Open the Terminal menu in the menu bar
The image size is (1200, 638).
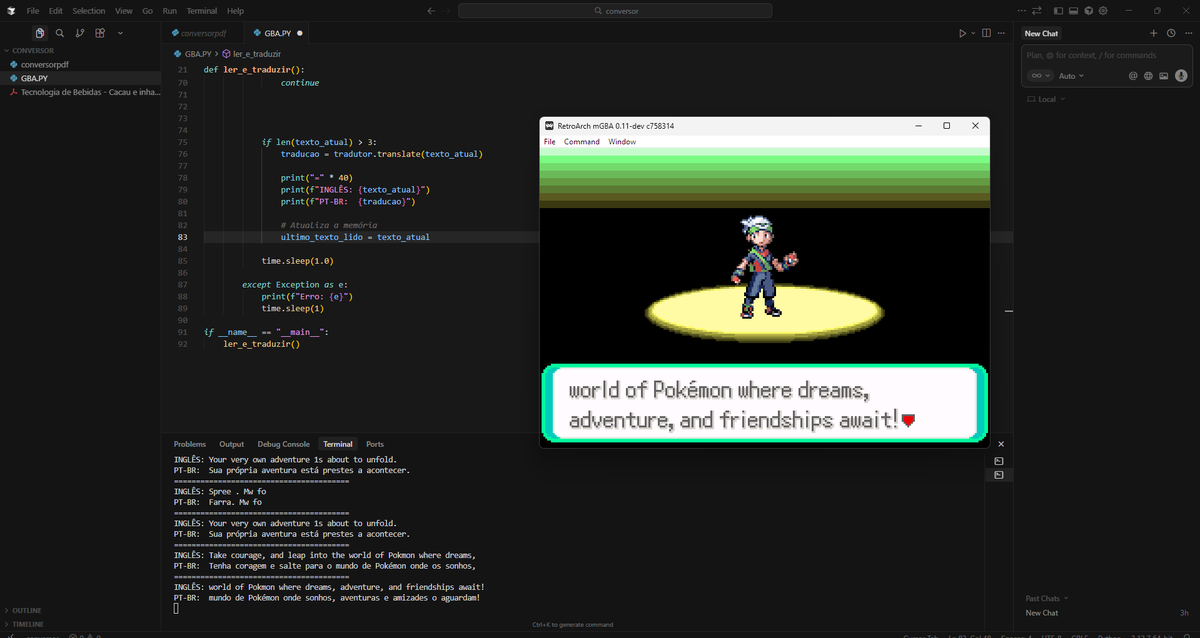[x=202, y=10]
